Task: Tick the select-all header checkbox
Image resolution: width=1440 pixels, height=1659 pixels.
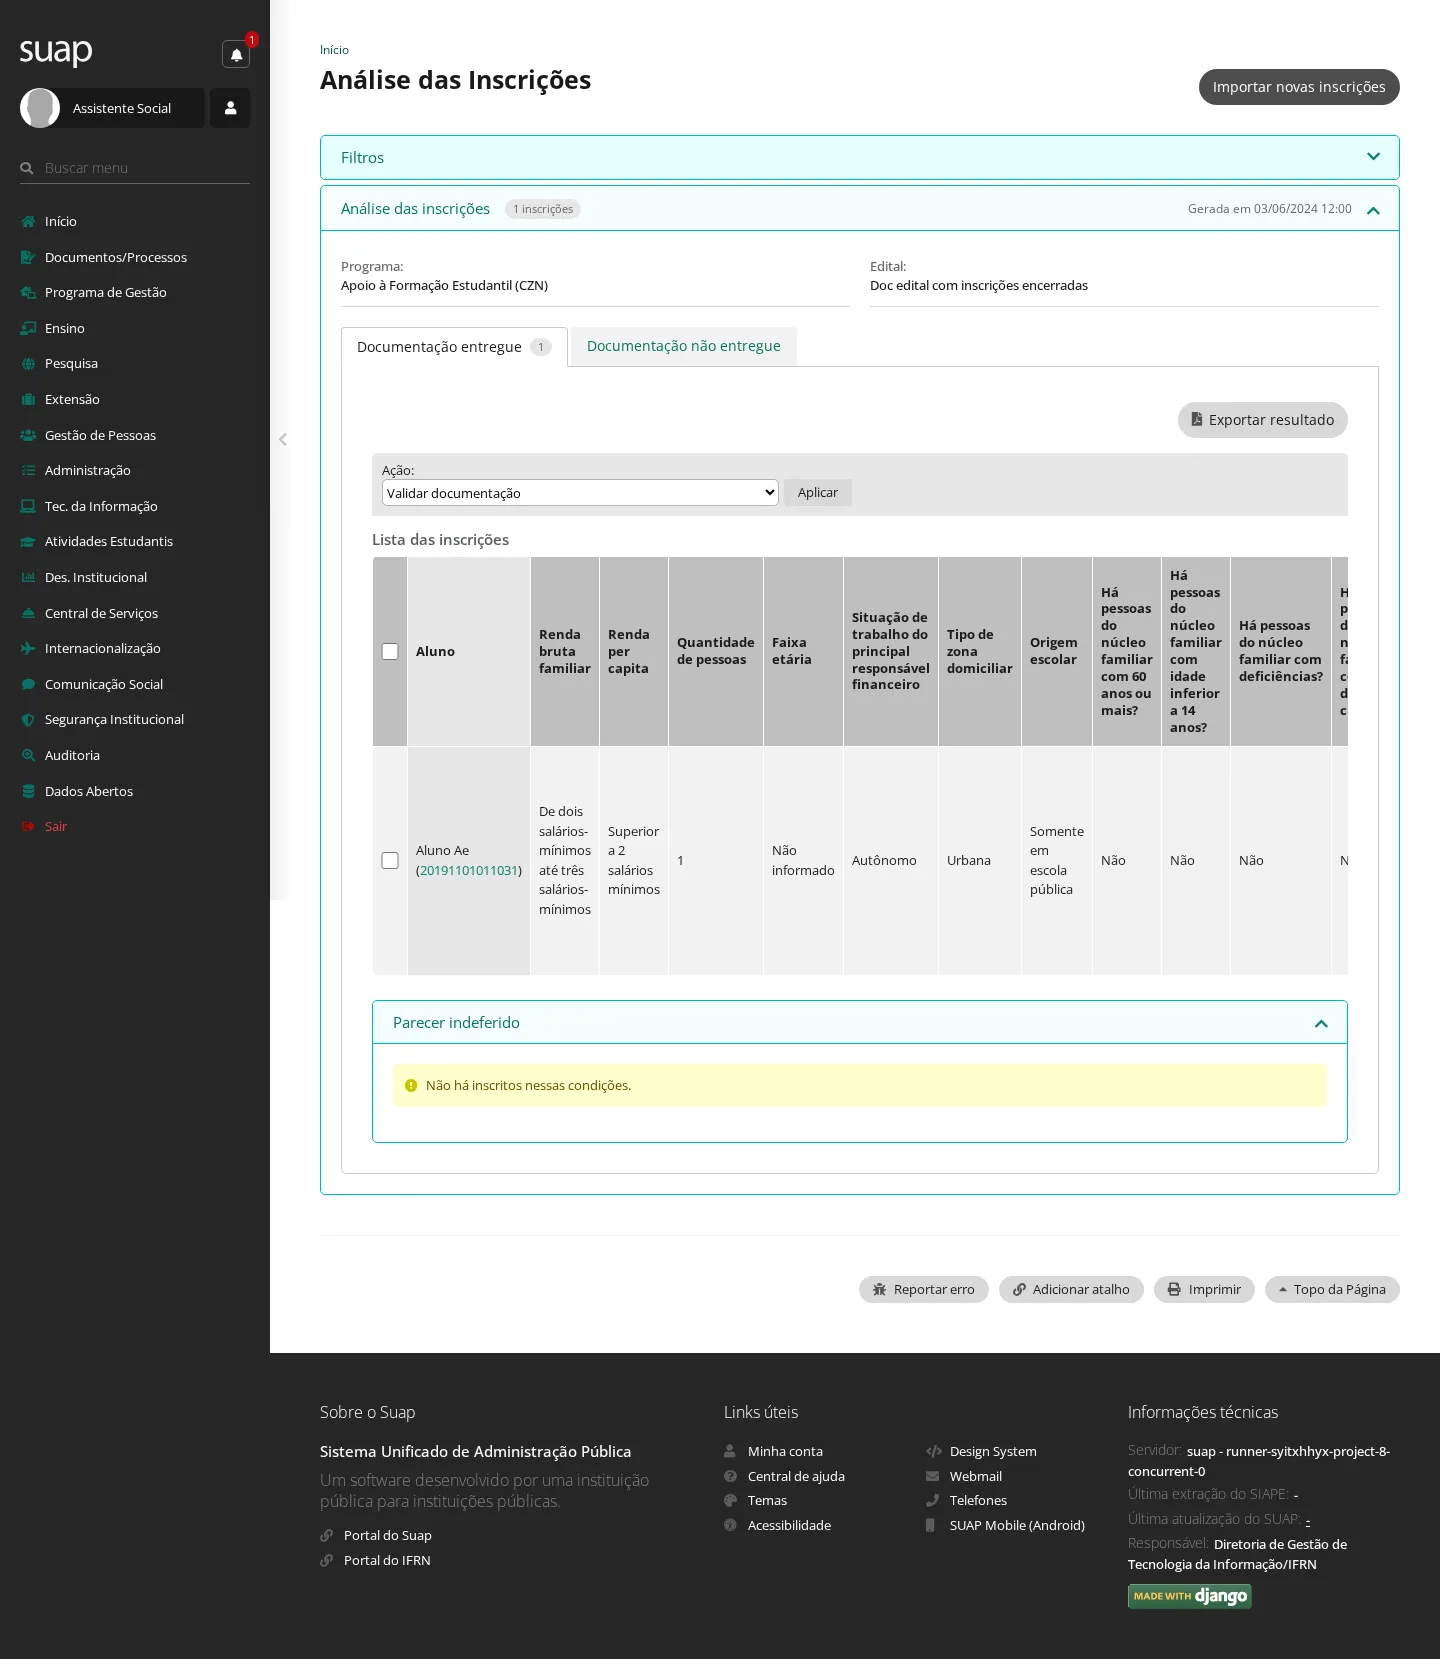Action: (x=390, y=651)
